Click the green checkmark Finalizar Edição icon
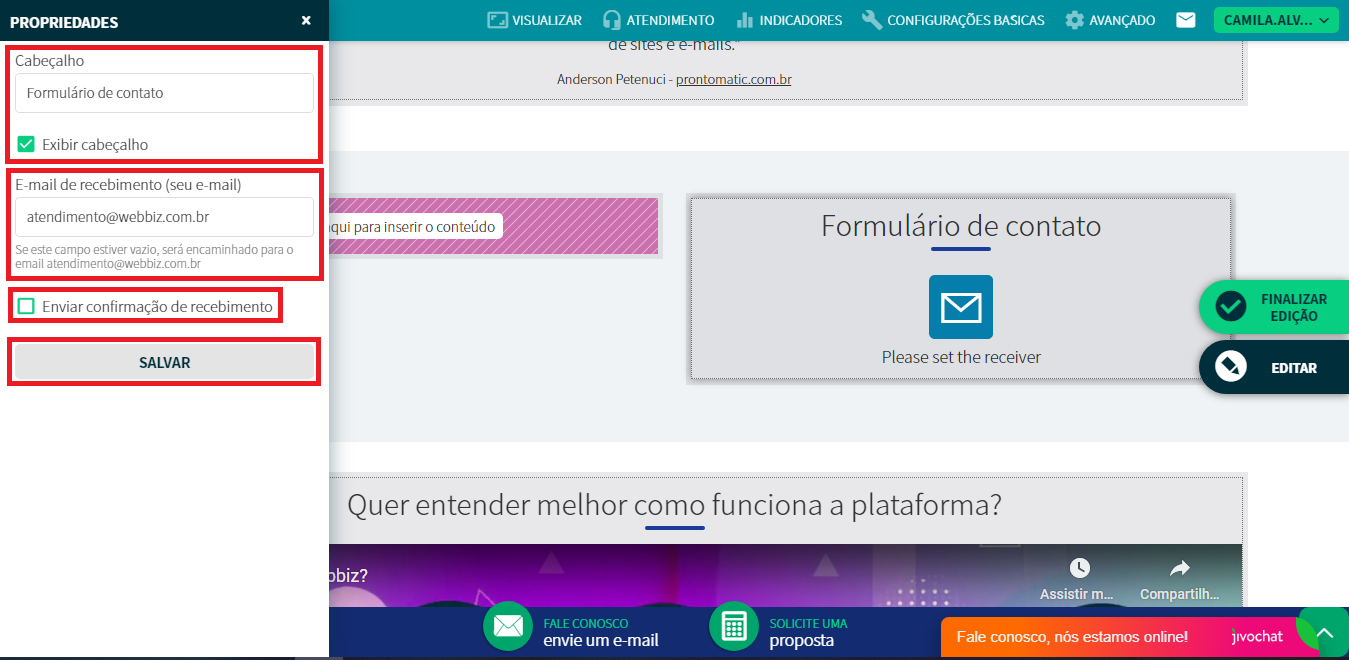Viewport: 1349px width, 660px height. pyautogui.click(x=1230, y=306)
